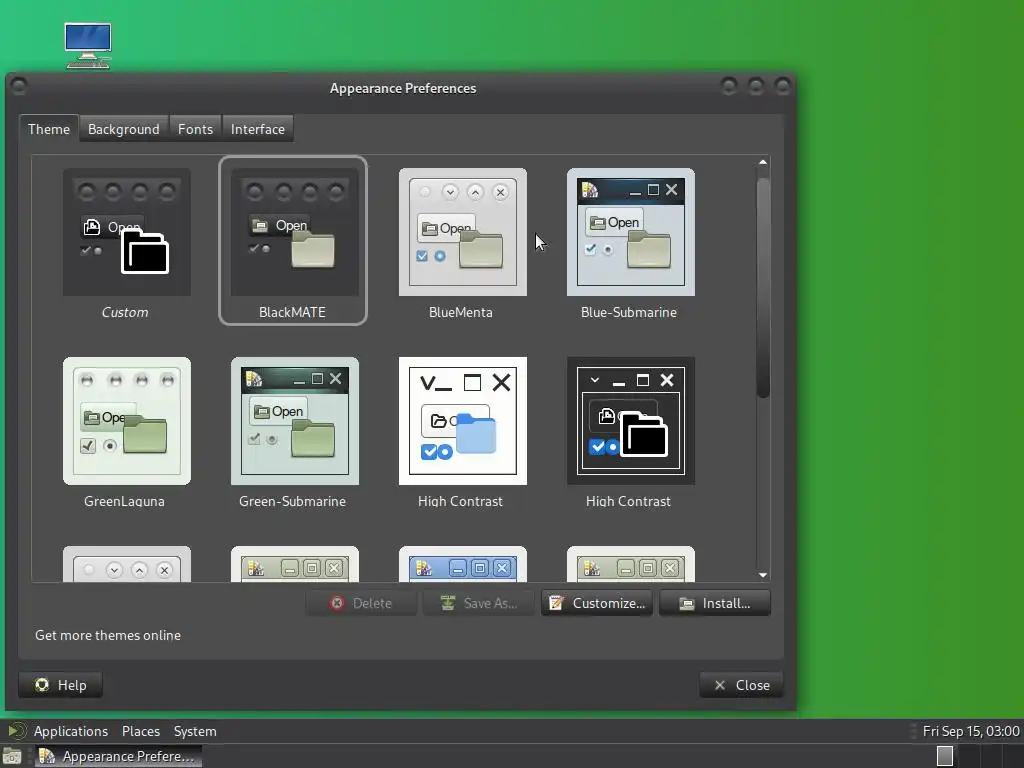The image size is (1024, 768).
Task: Click the window menu button on titlebar left
Action: (19, 86)
